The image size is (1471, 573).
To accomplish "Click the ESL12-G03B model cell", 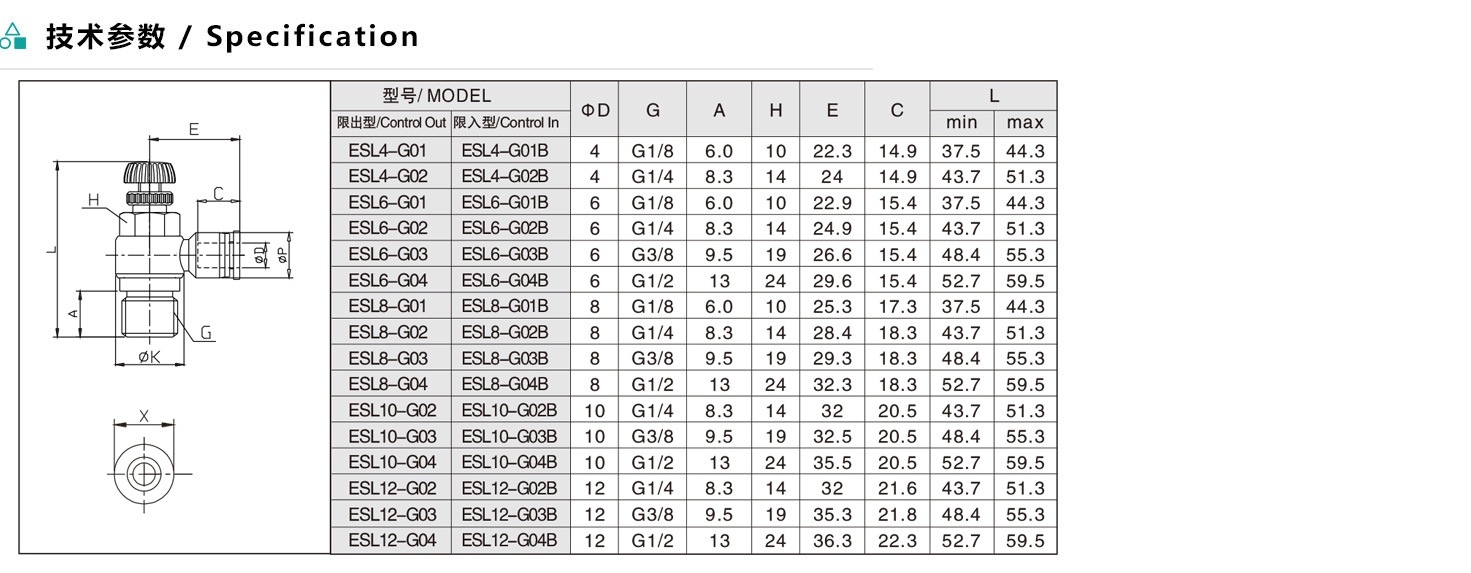I will [x=509, y=514].
